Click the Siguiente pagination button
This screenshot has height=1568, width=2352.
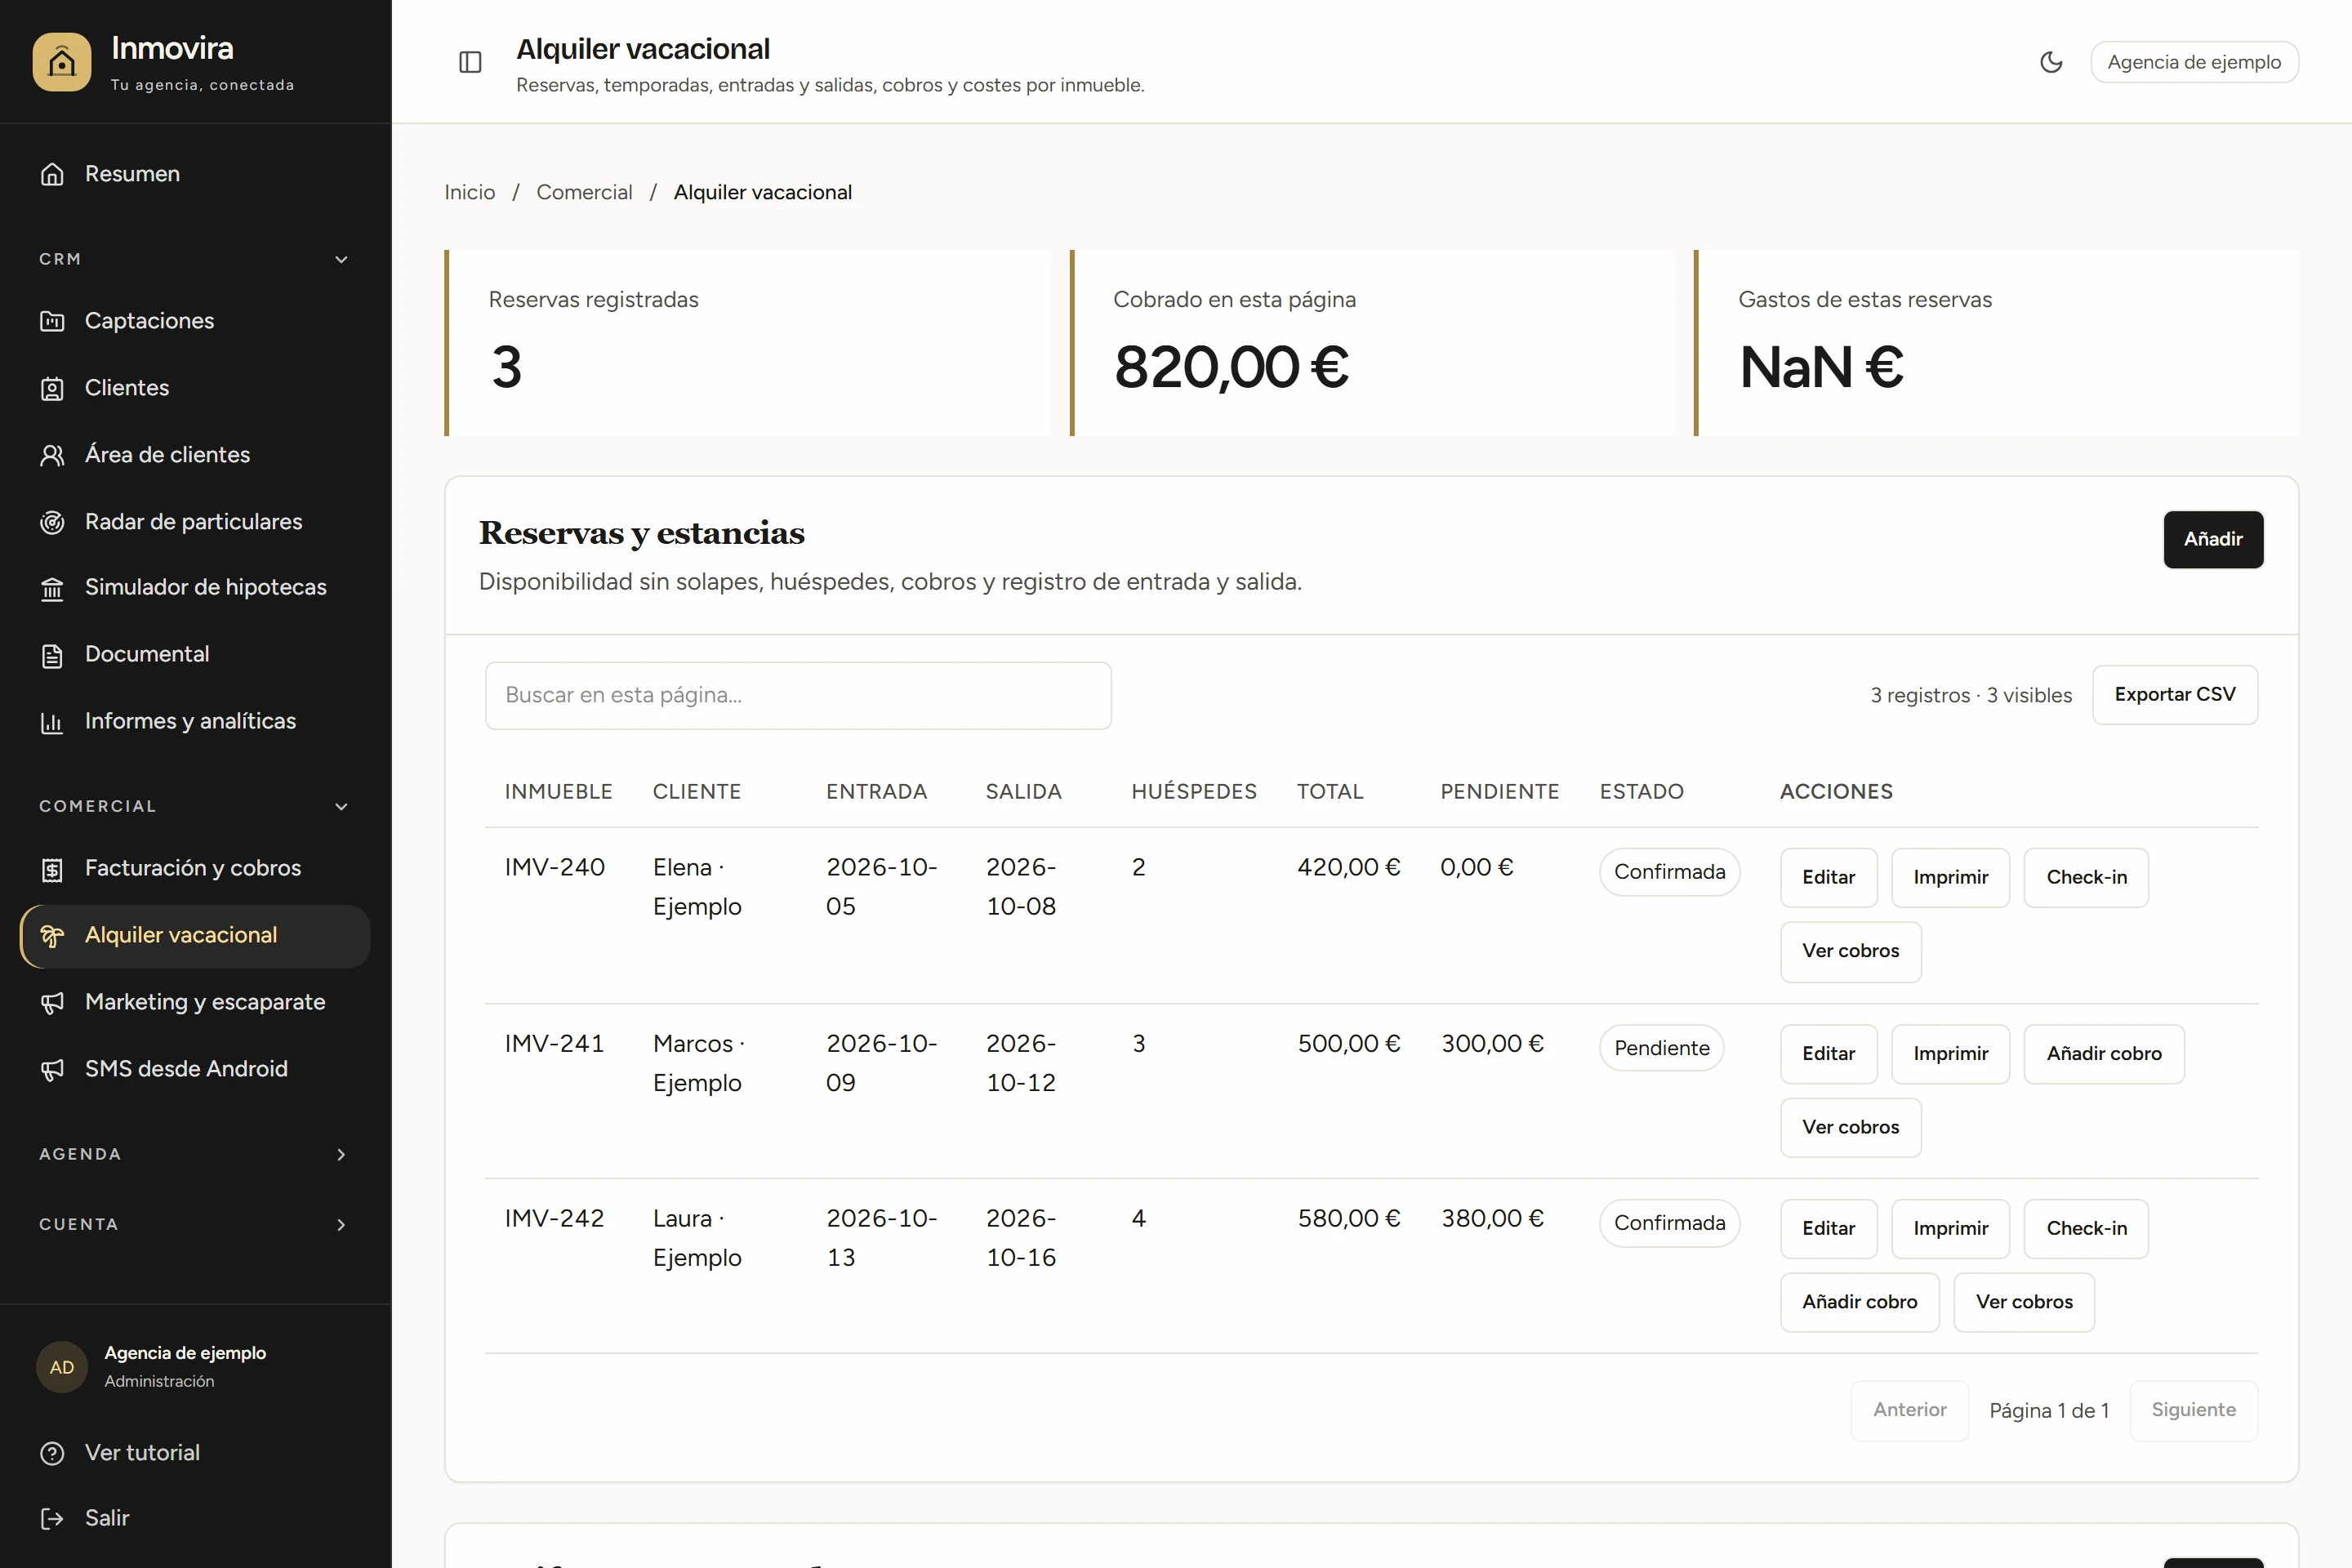coord(2193,1410)
